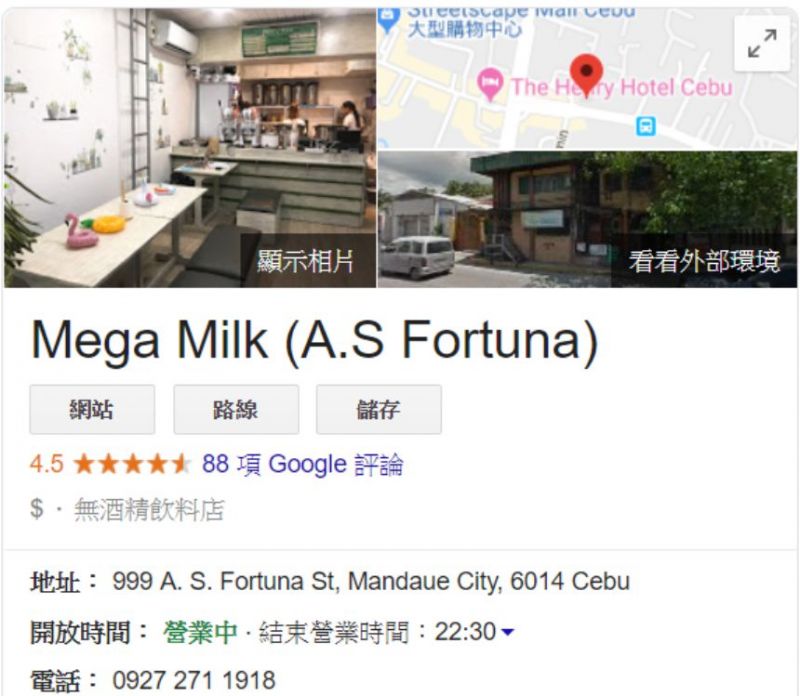Image resolution: width=800 pixels, height=696 pixels.
Task: Click the phone number 0927 271 1918
Action: 194,681
